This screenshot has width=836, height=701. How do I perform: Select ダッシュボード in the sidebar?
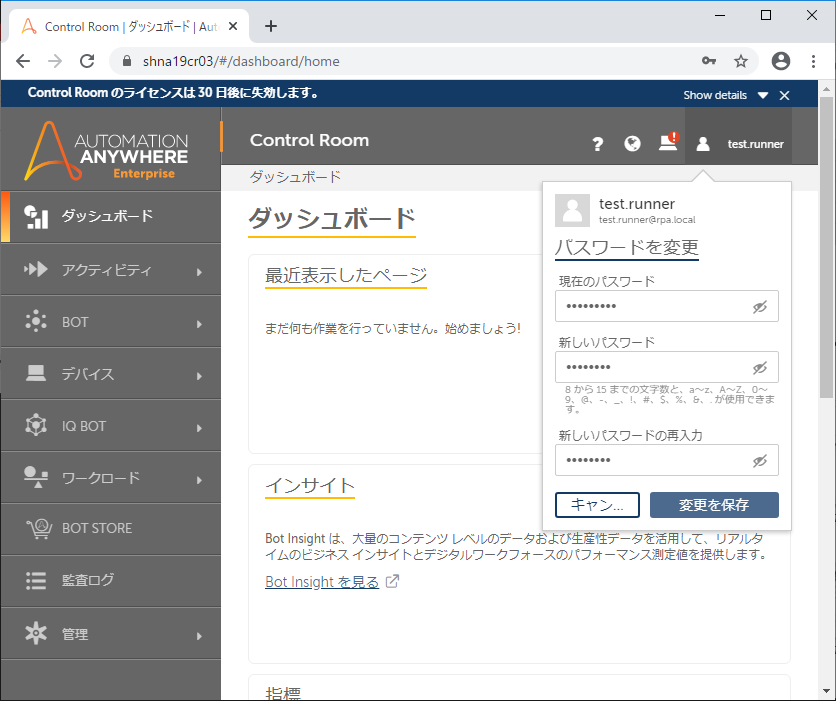click(x=111, y=217)
